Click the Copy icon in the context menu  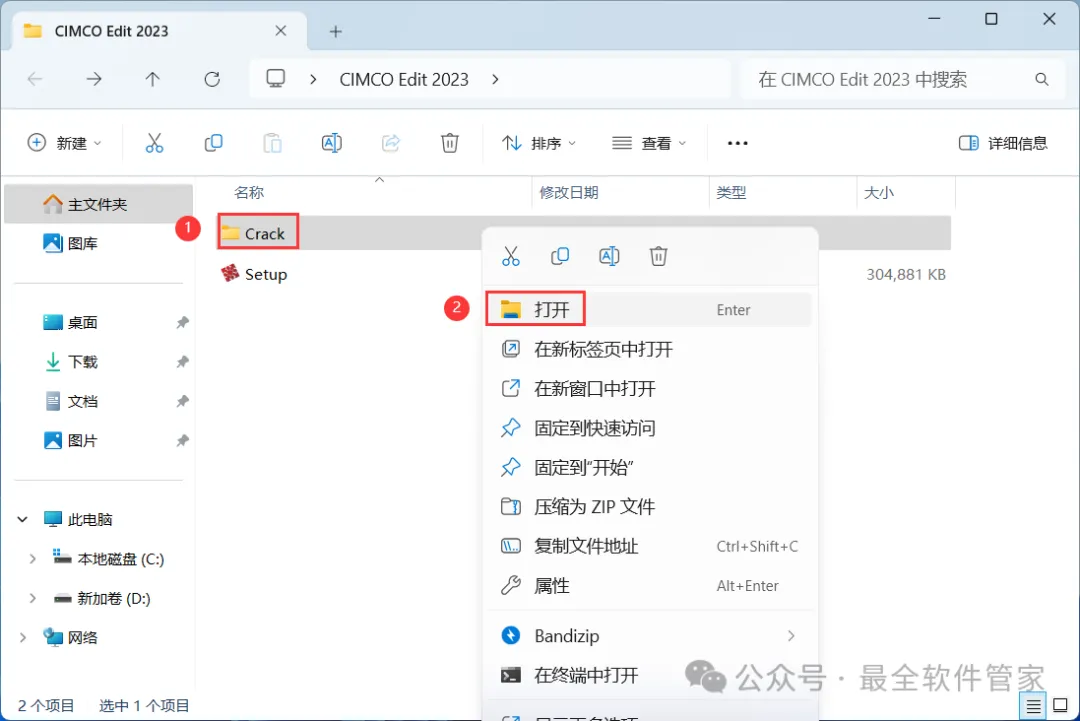tap(560, 256)
